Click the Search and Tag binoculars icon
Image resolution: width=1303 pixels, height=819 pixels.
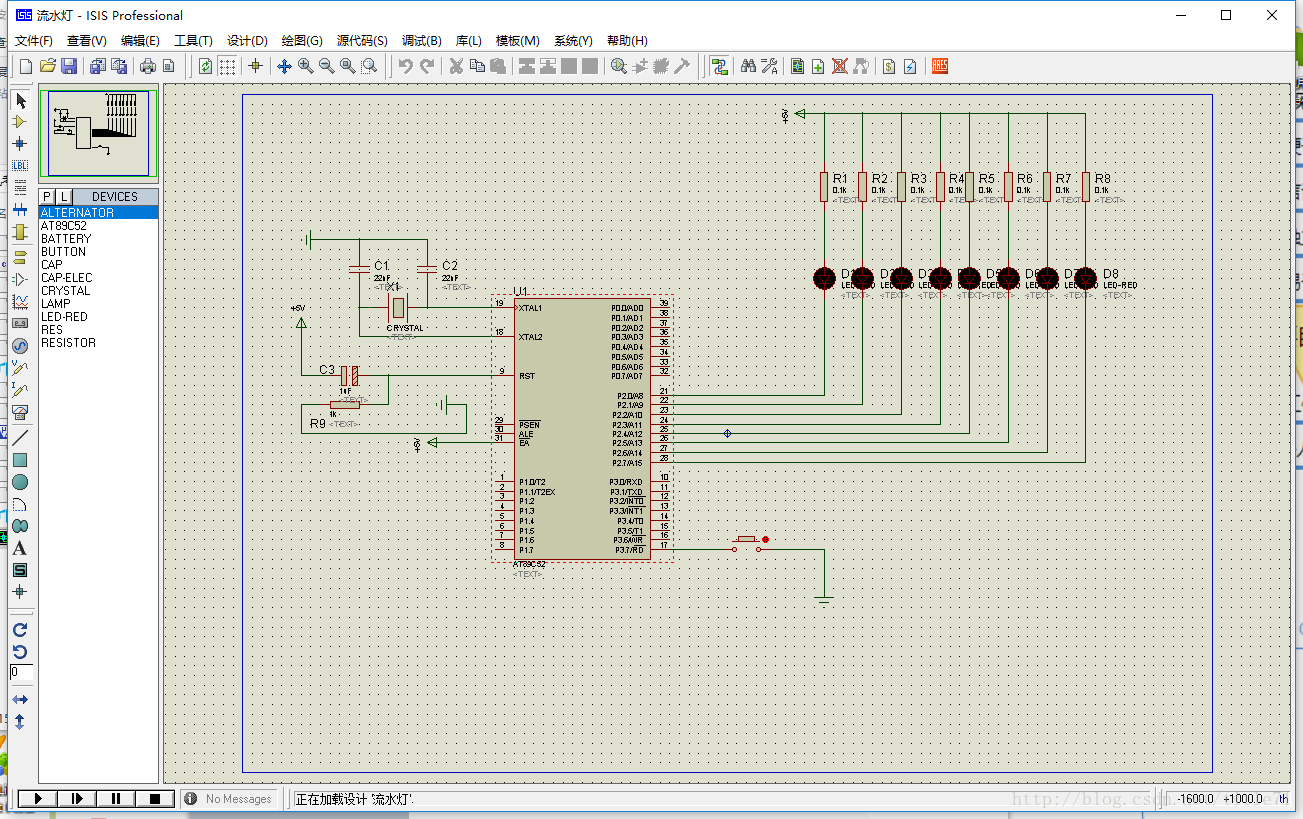click(x=748, y=66)
